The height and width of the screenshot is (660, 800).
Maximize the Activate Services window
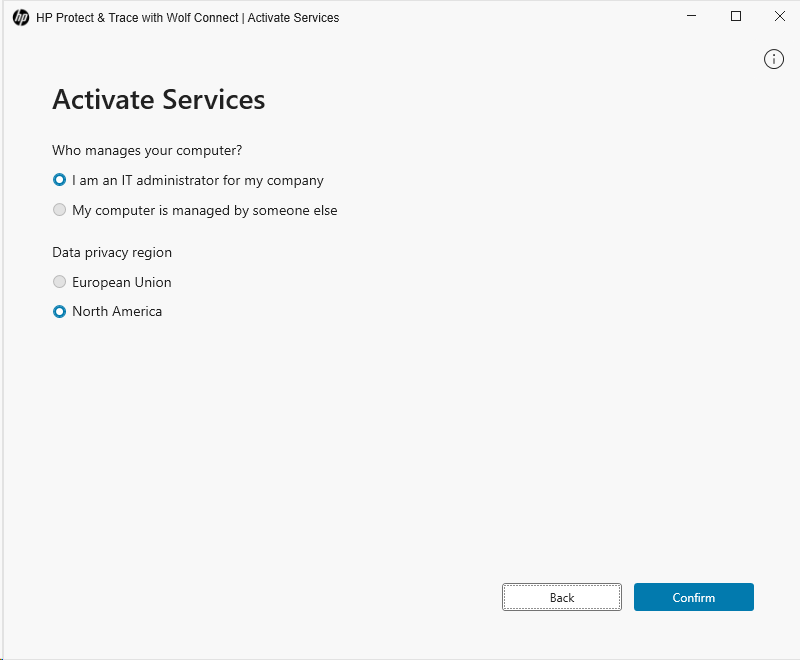(x=736, y=16)
